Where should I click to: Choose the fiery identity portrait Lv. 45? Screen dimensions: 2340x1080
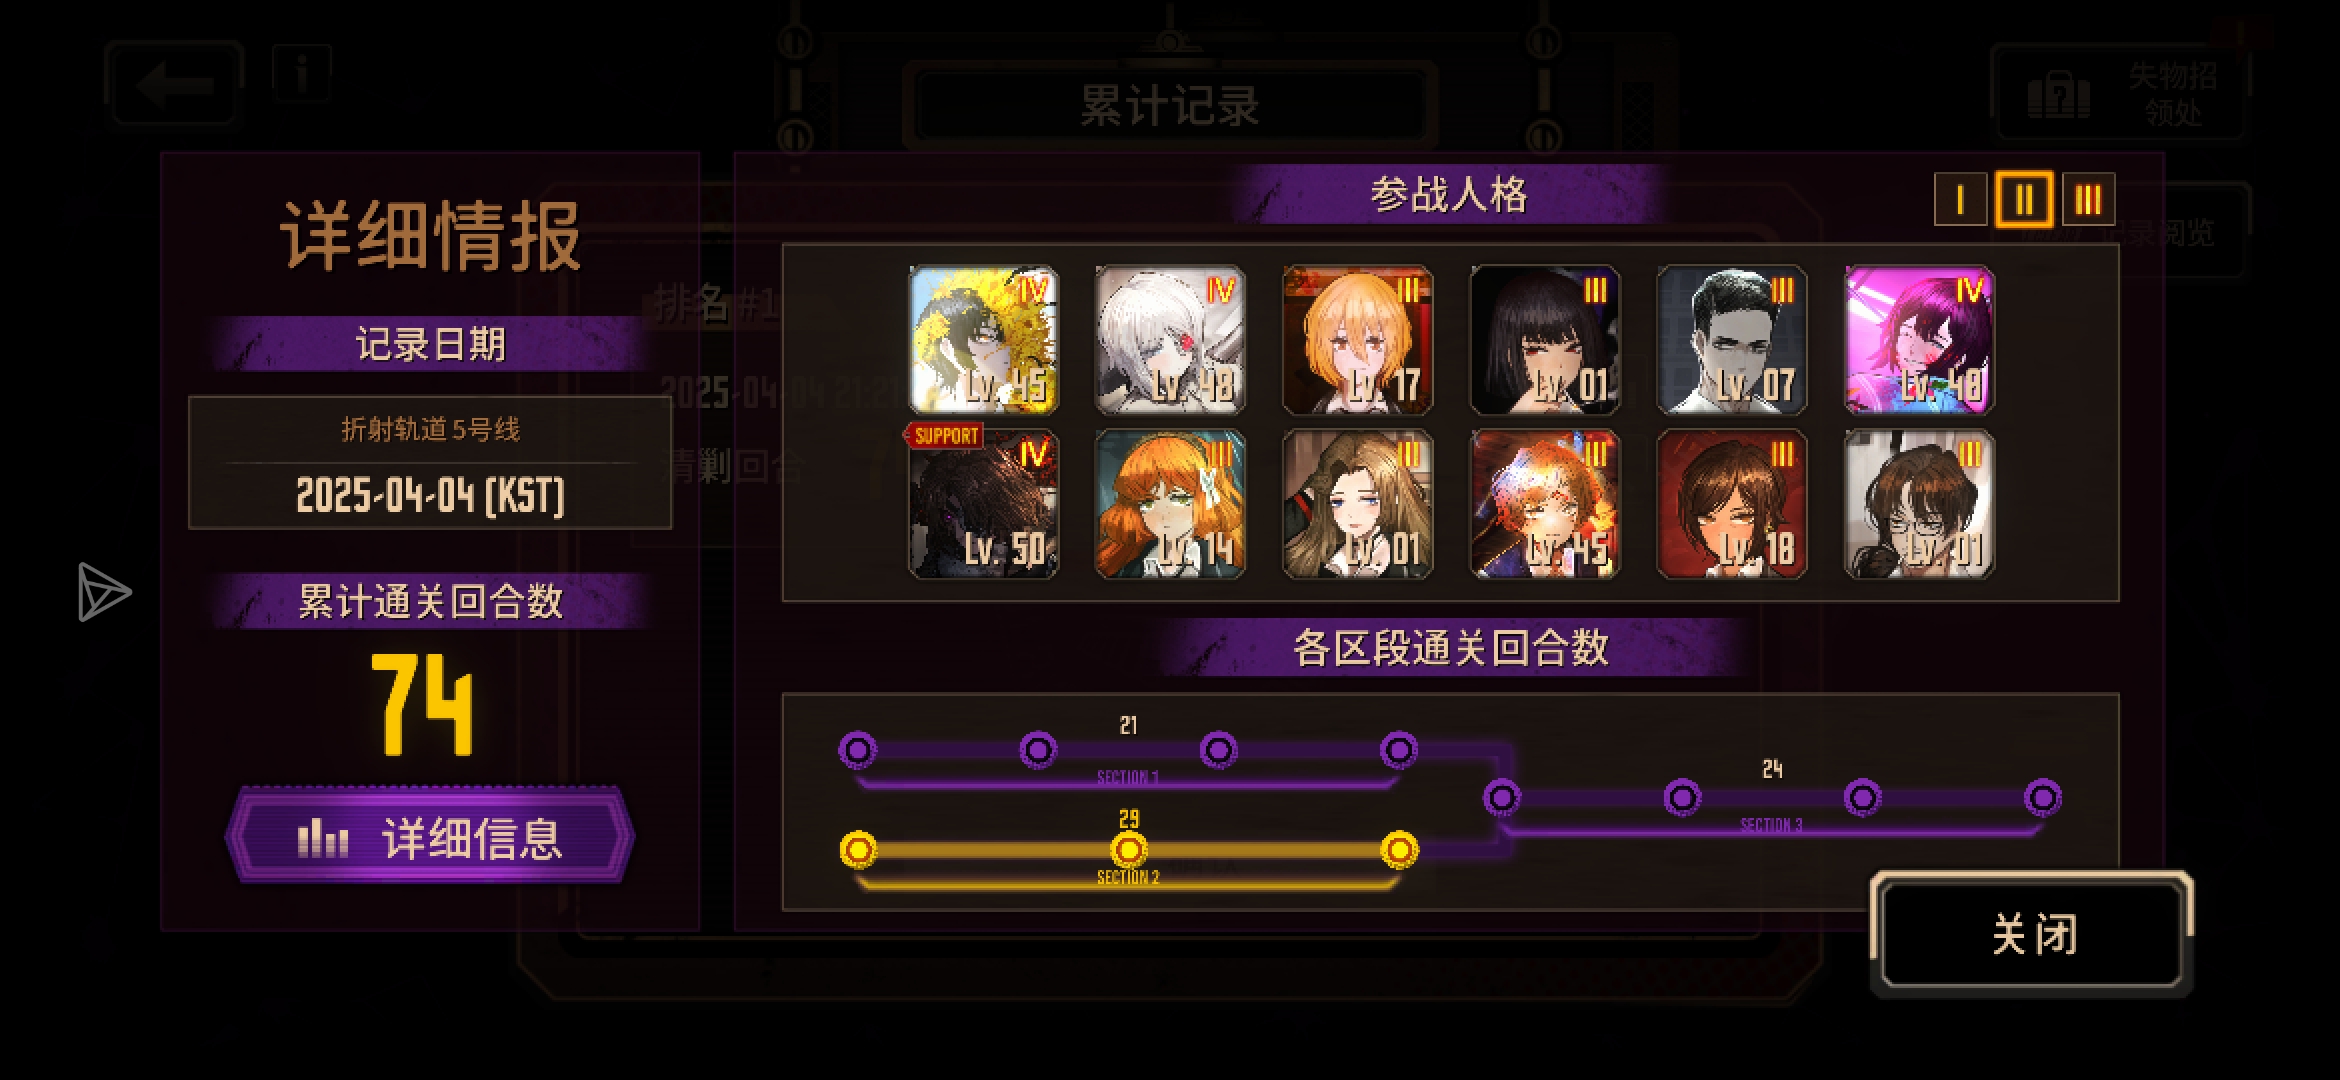click(1545, 504)
